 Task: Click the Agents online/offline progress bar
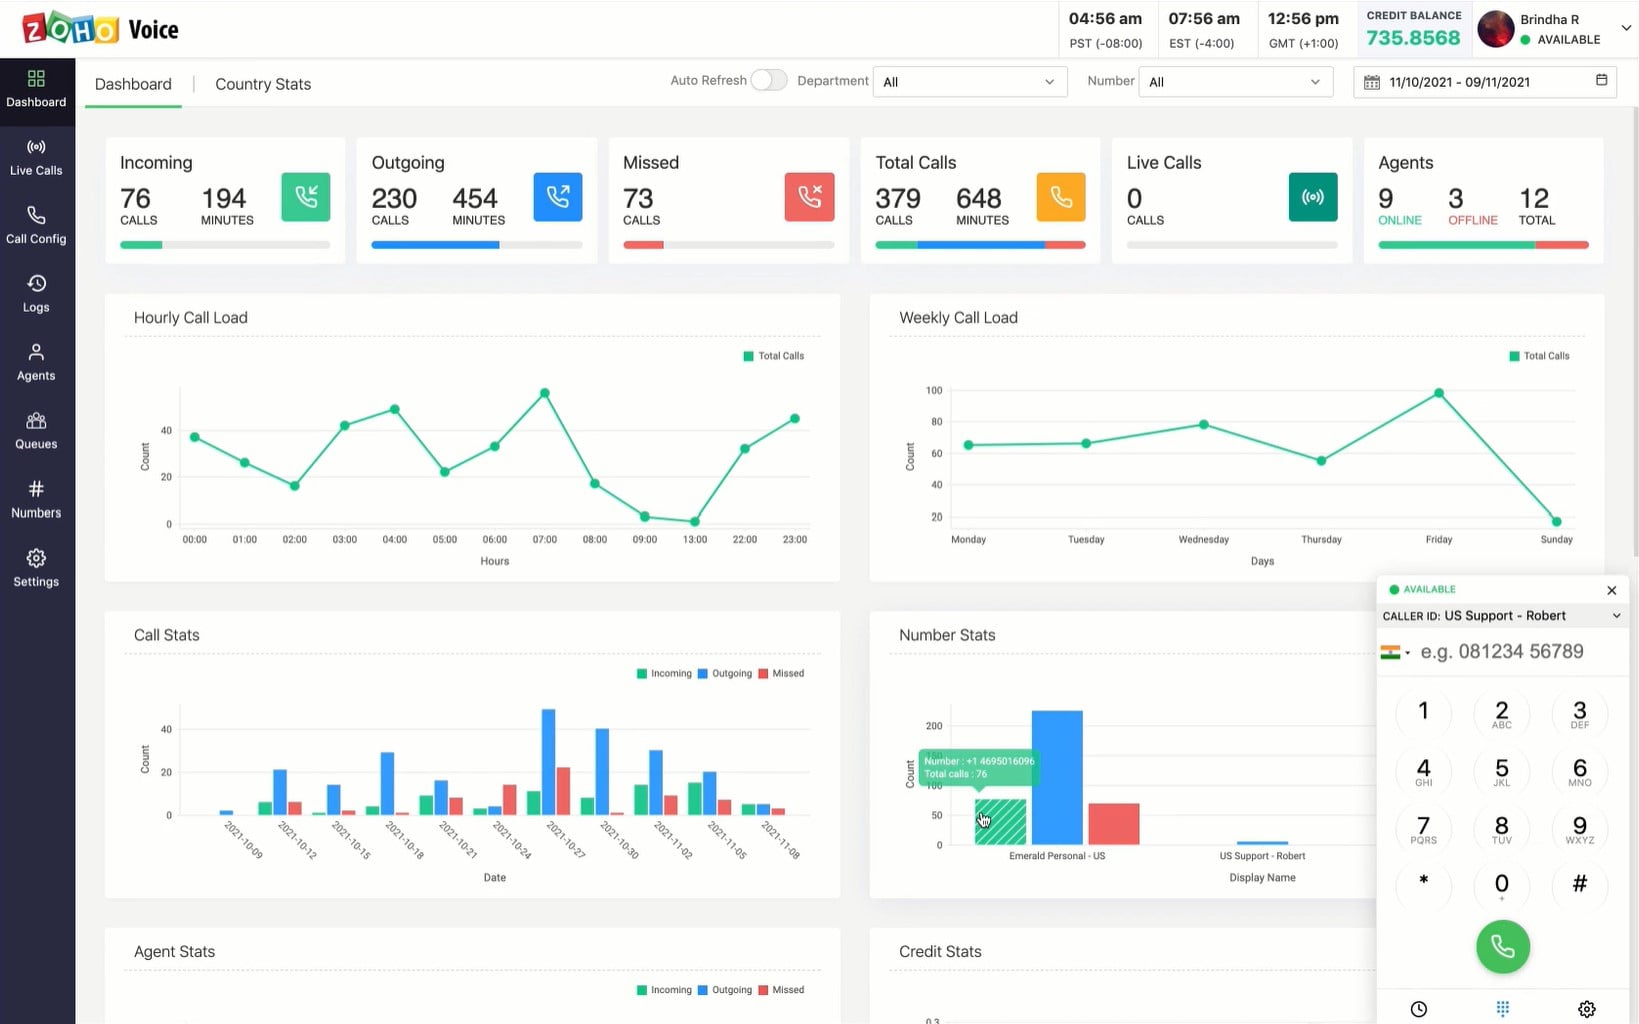tap(1483, 245)
